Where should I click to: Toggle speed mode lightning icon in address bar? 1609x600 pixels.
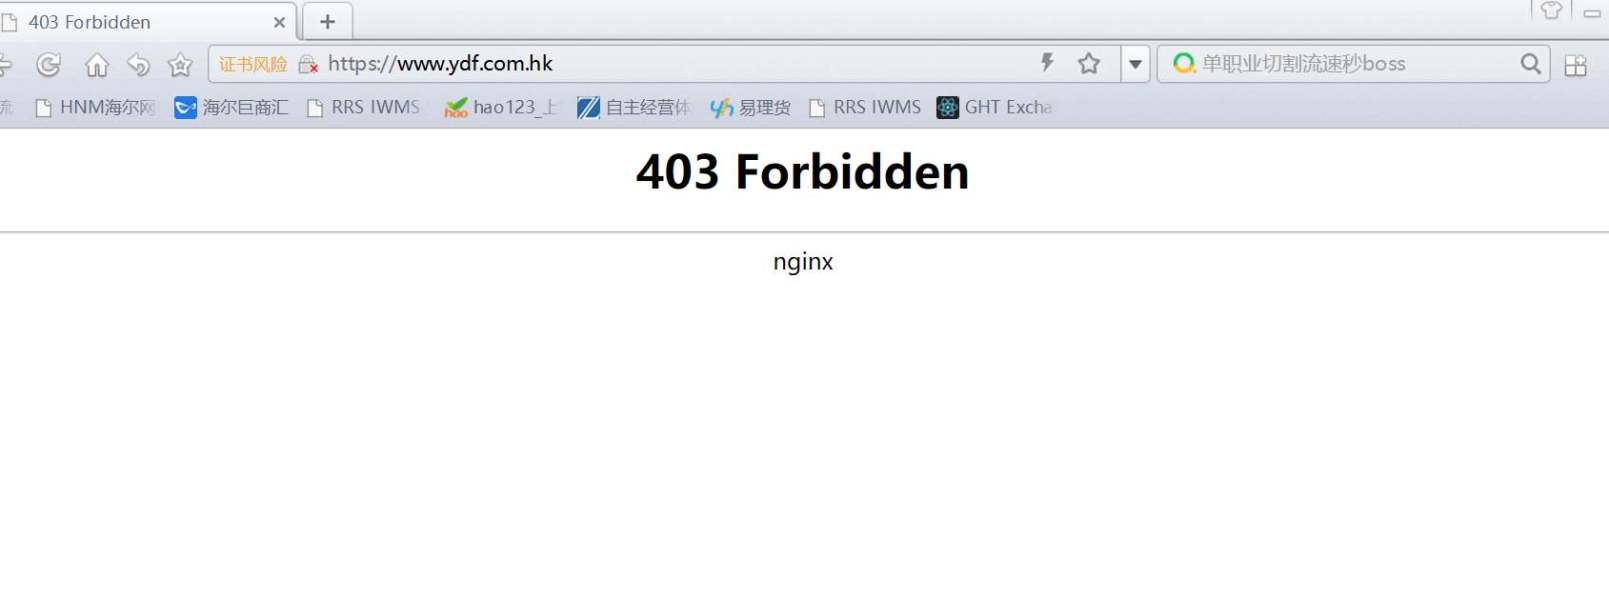click(1047, 63)
